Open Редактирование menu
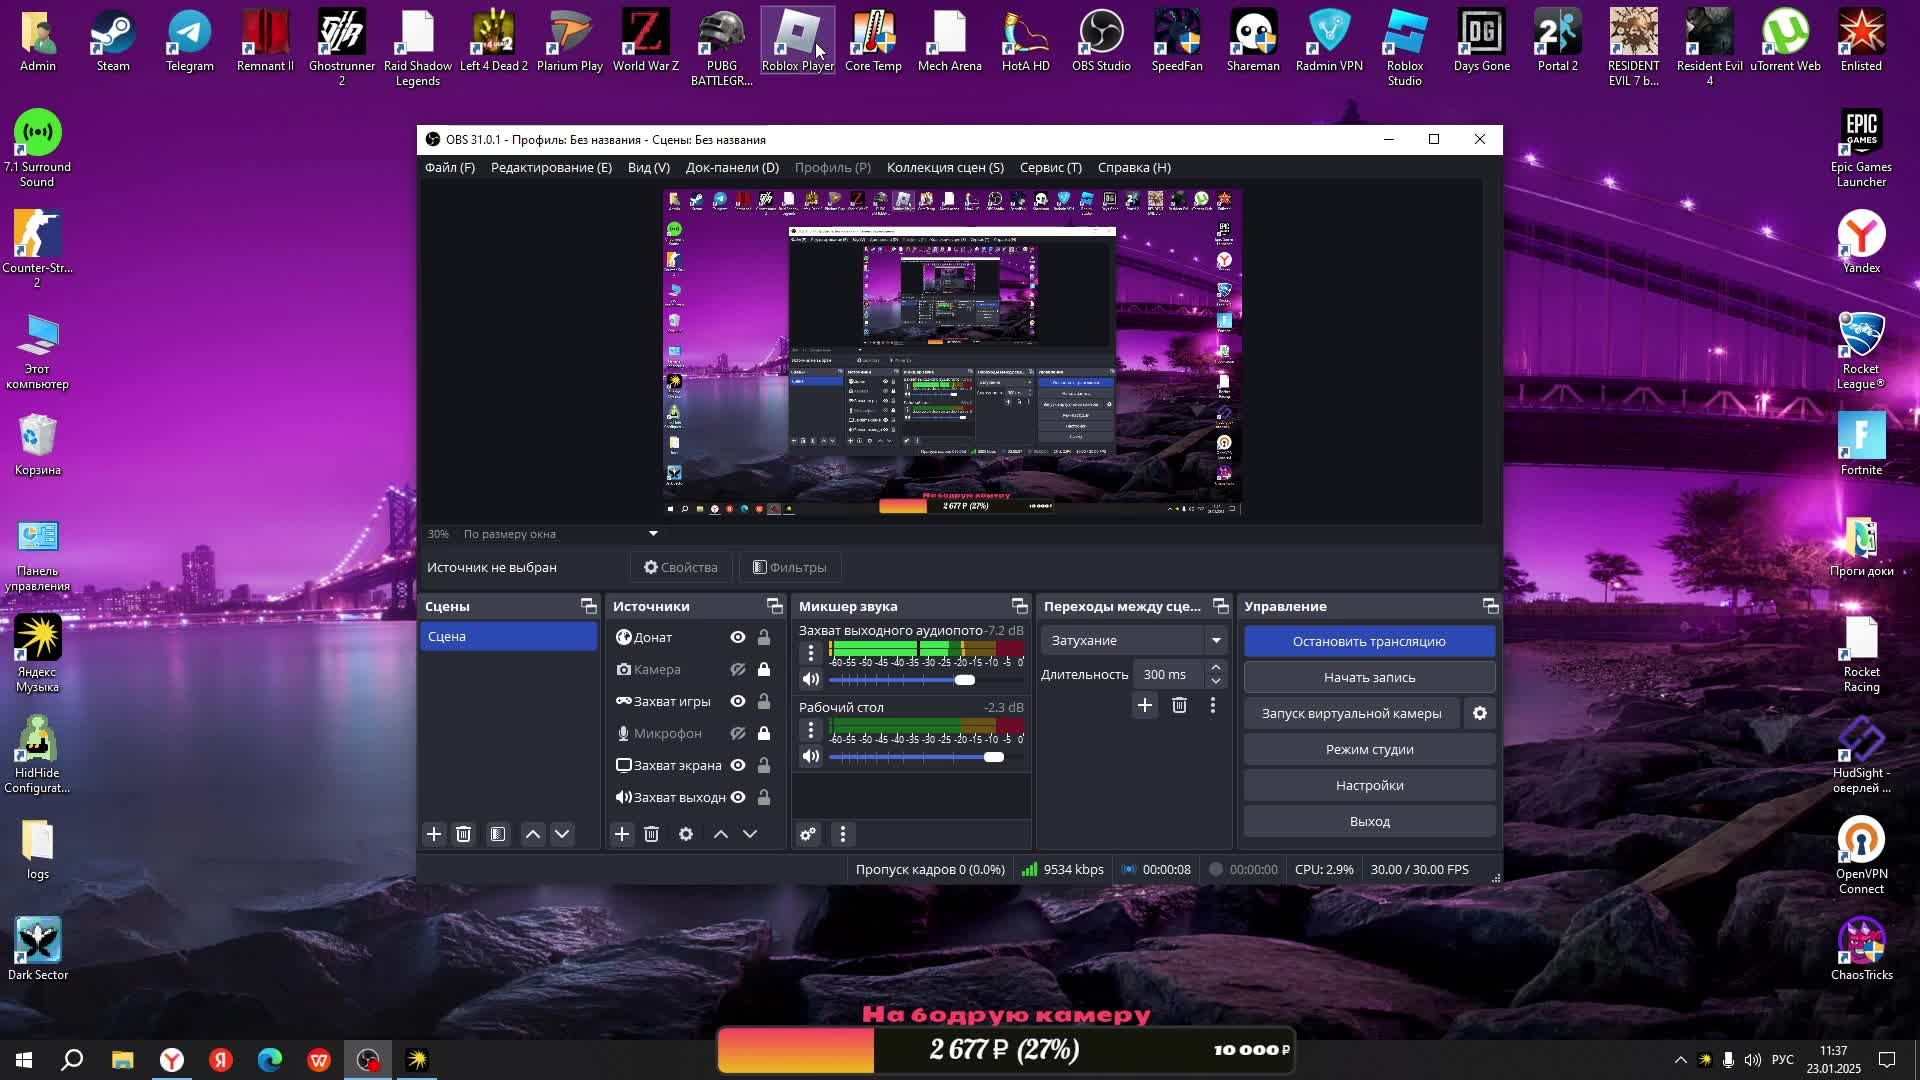 (551, 167)
